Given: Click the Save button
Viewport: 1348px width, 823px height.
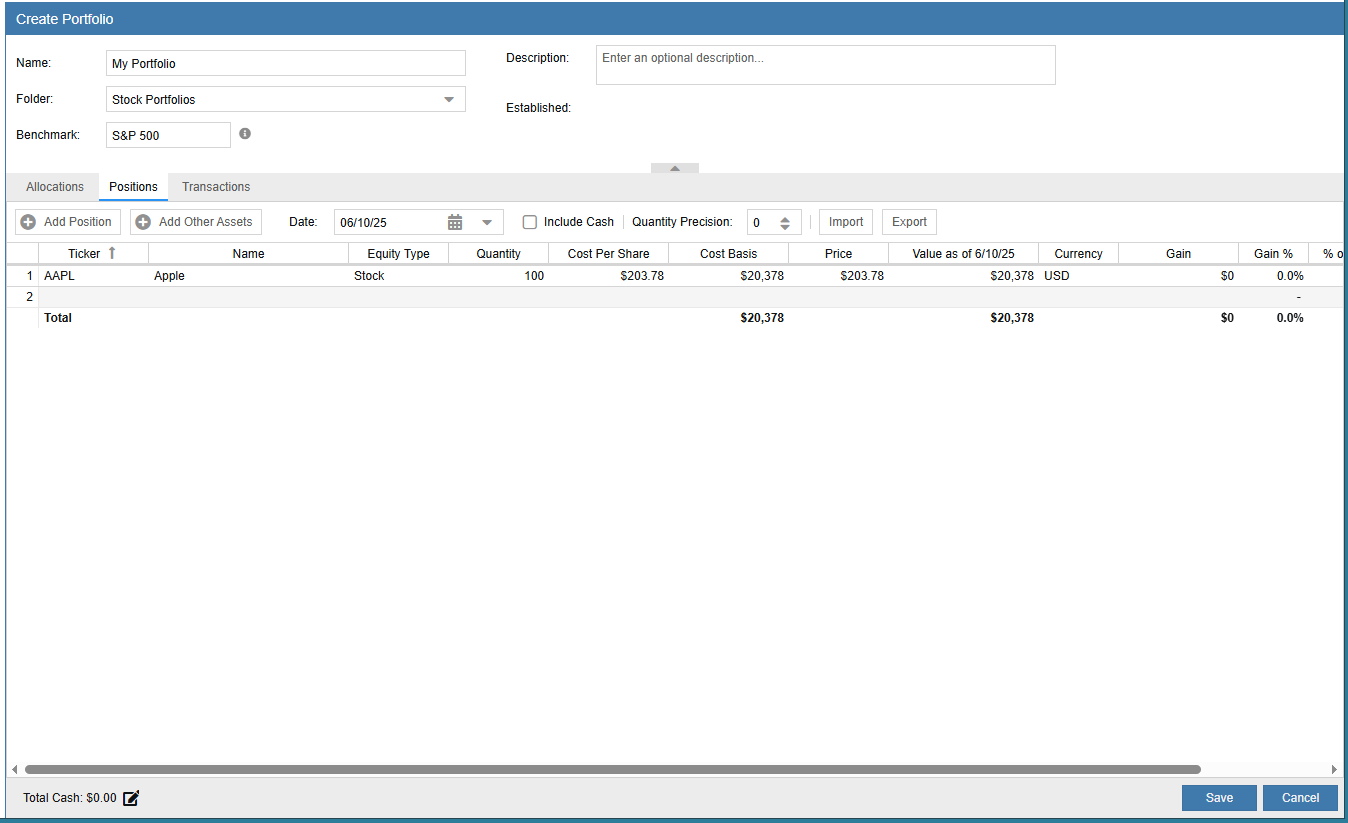Looking at the screenshot, I should 1219,798.
